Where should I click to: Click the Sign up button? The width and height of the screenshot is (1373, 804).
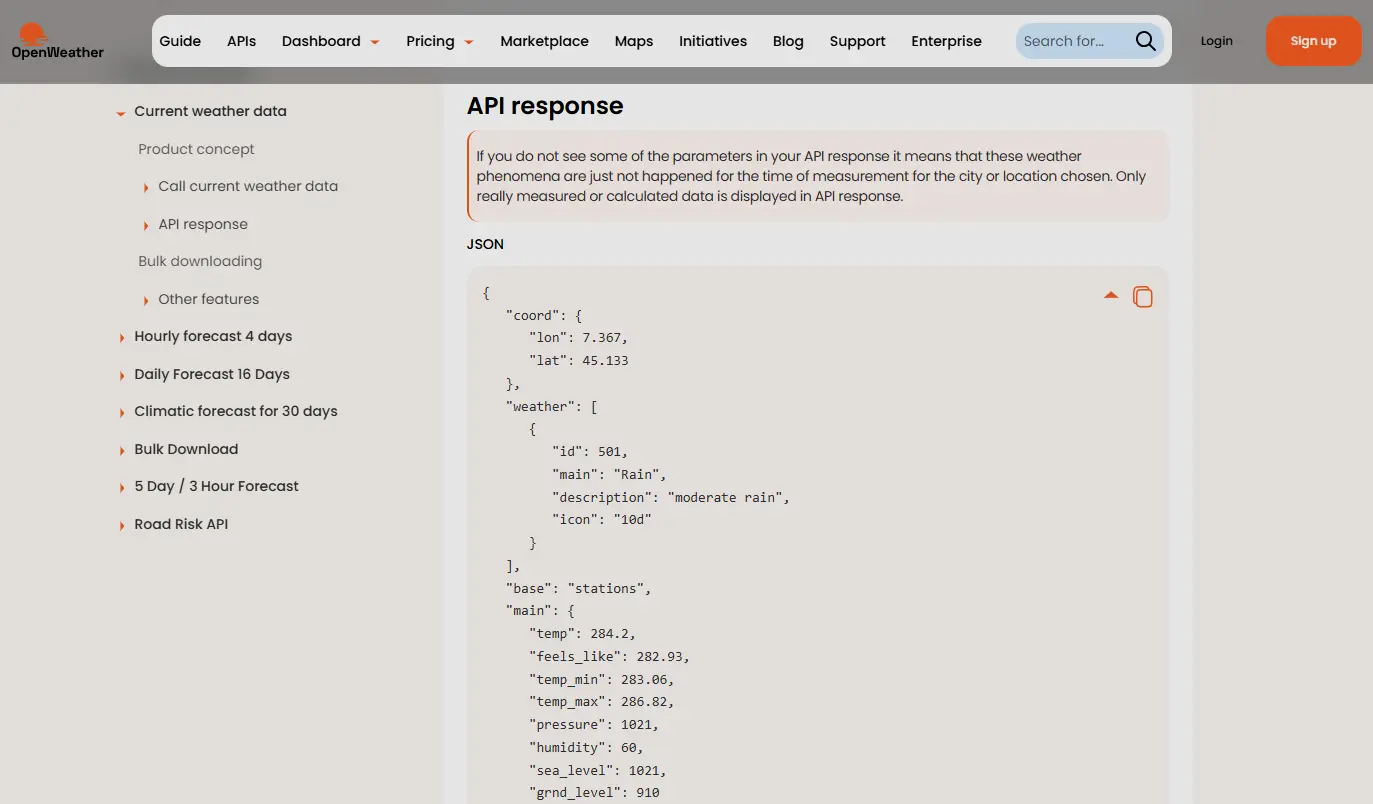[x=1312, y=41]
